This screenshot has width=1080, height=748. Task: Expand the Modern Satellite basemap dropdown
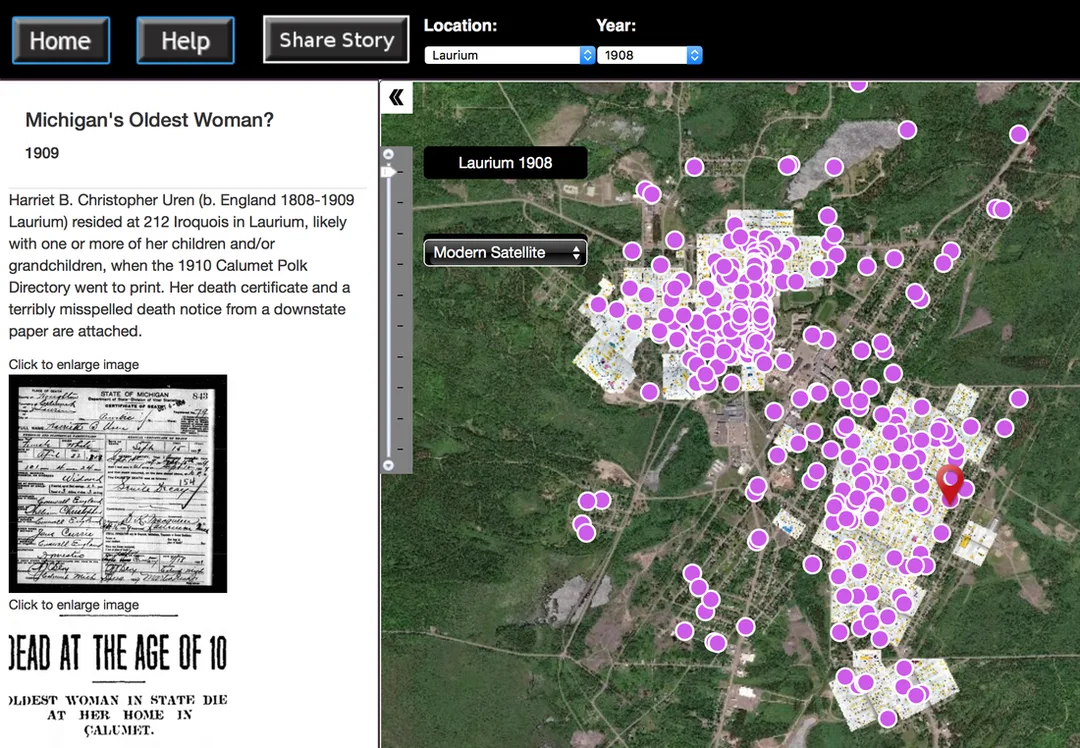coord(505,252)
